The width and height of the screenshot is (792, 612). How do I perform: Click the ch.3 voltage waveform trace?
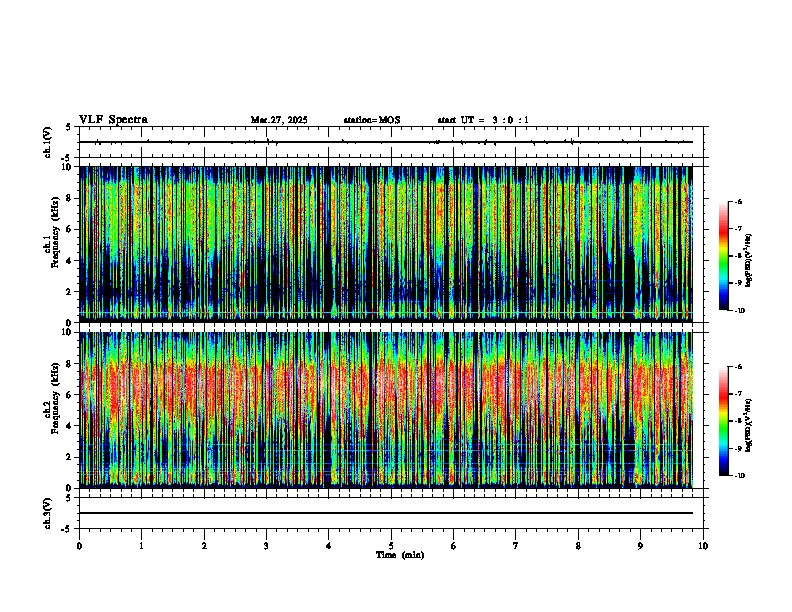tap(386, 513)
